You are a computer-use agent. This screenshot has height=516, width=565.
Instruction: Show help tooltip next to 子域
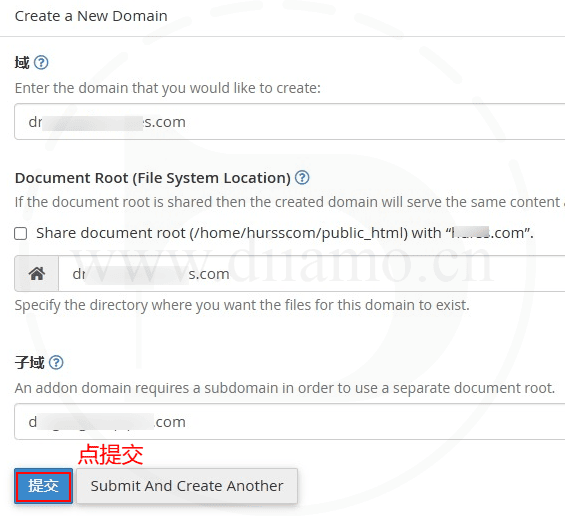tap(56, 362)
